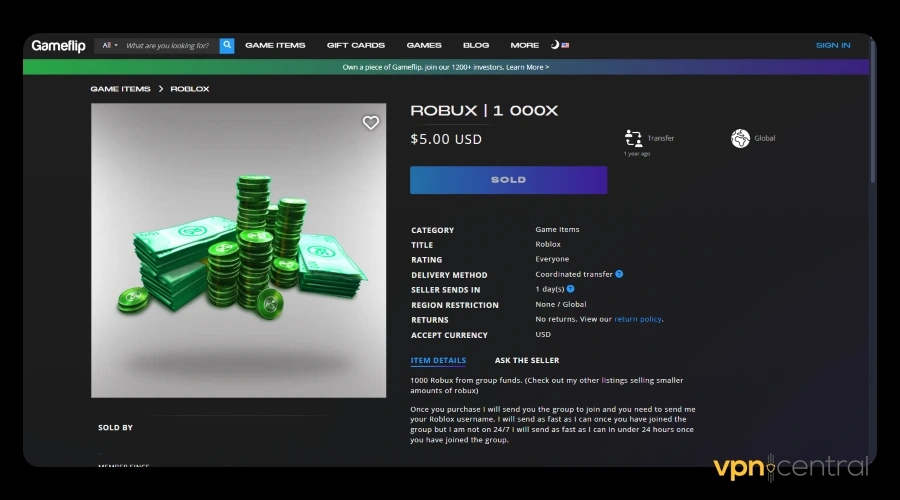
Task: Open GAME ITEMS in navigation bar
Action: [276, 45]
